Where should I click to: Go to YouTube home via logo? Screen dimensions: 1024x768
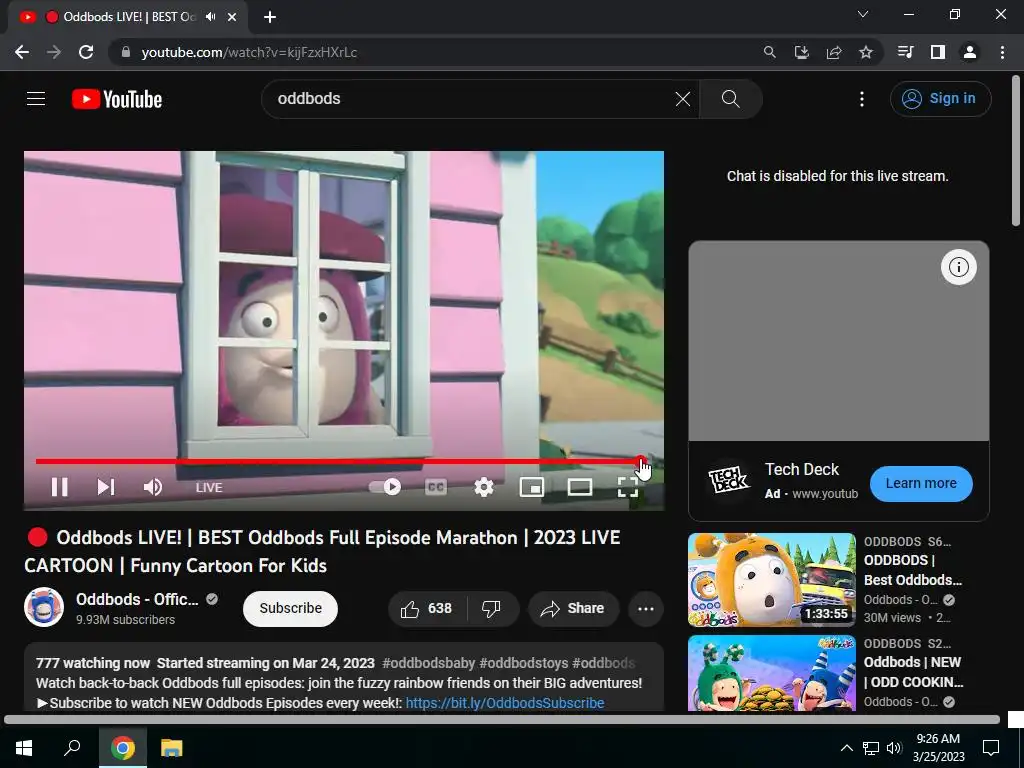coord(117,99)
